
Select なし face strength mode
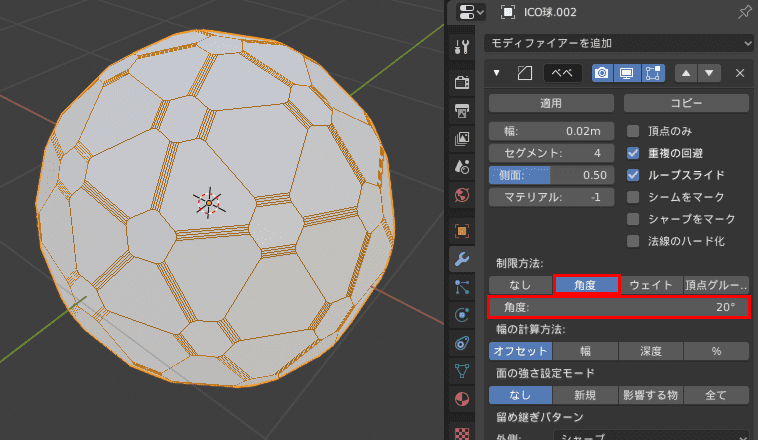521,395
